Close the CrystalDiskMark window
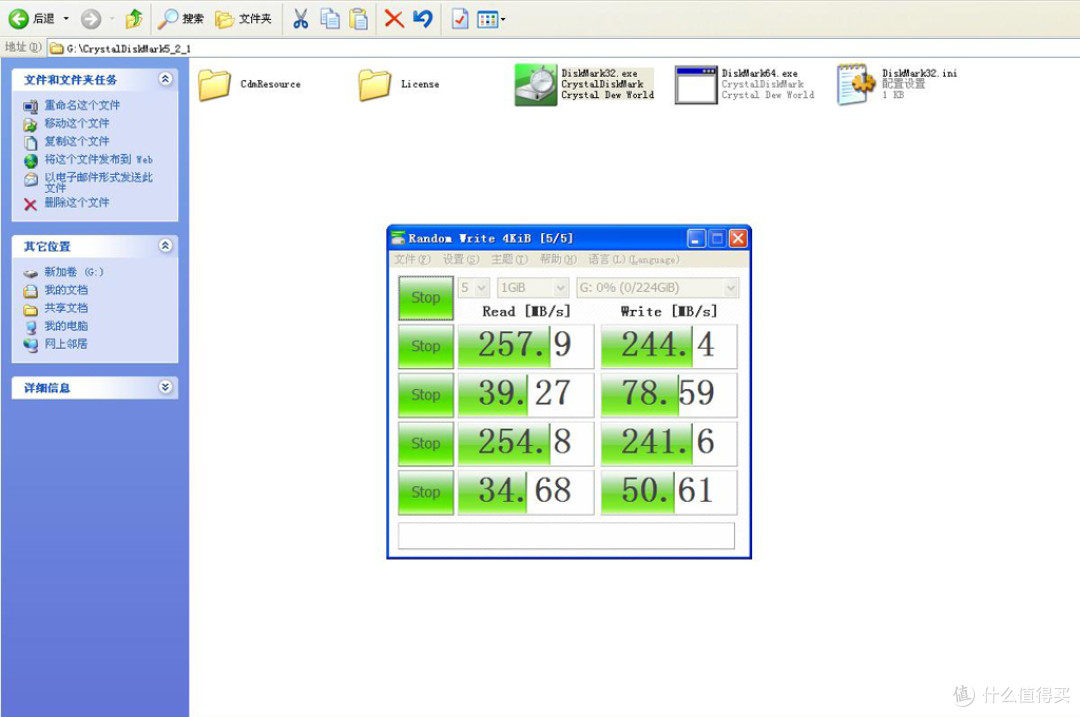Viewport: 1080px width, 717px height. [738, 238]
